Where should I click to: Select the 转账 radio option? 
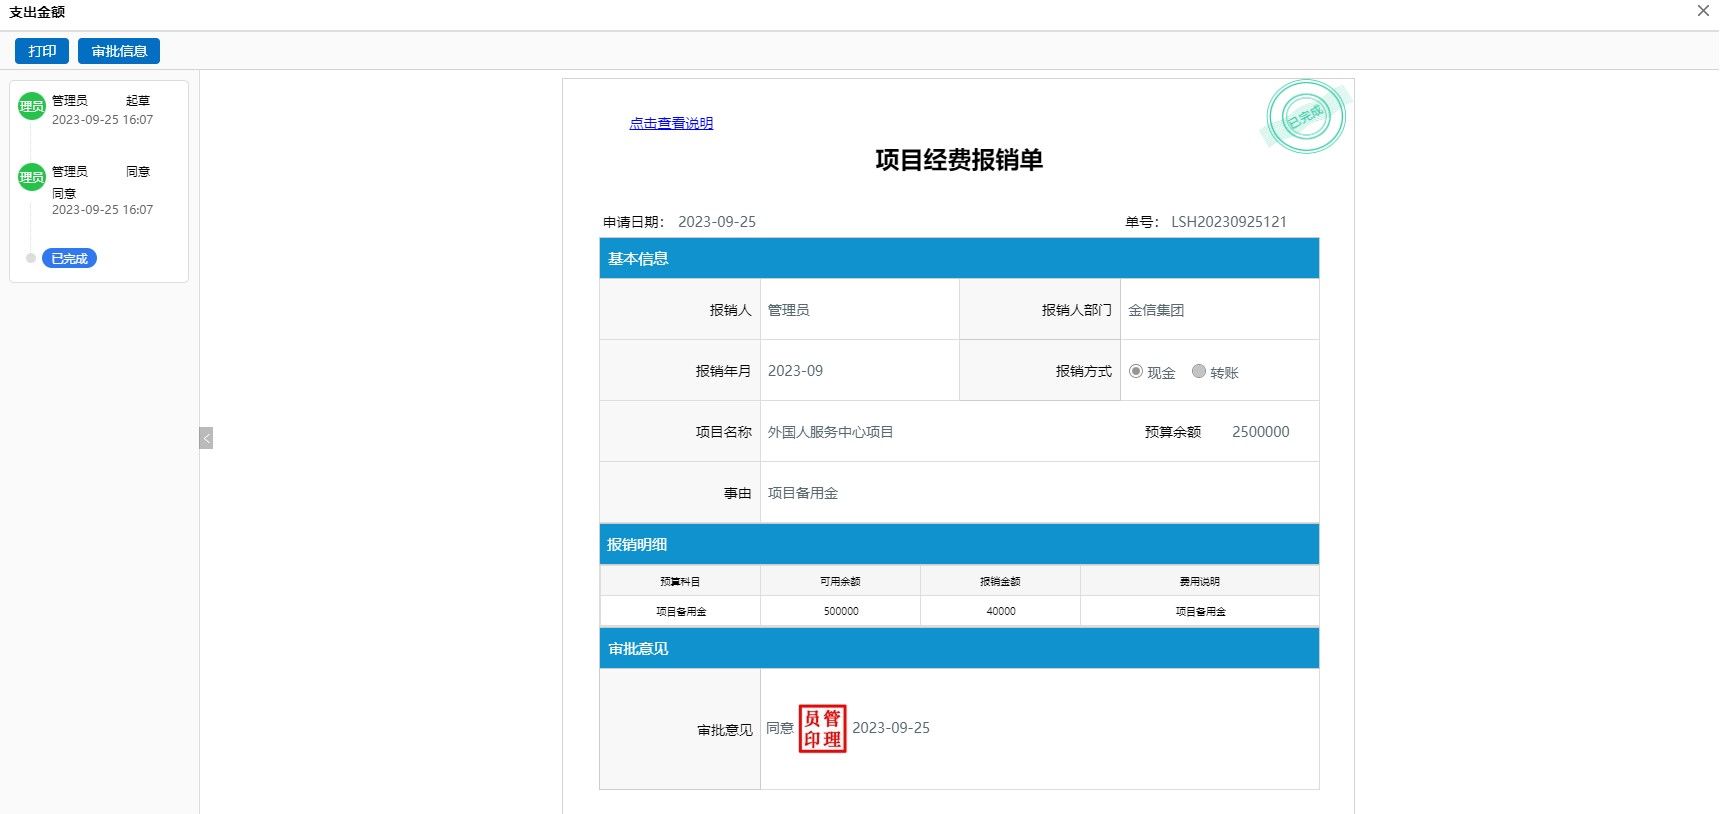pos(1199,371)
